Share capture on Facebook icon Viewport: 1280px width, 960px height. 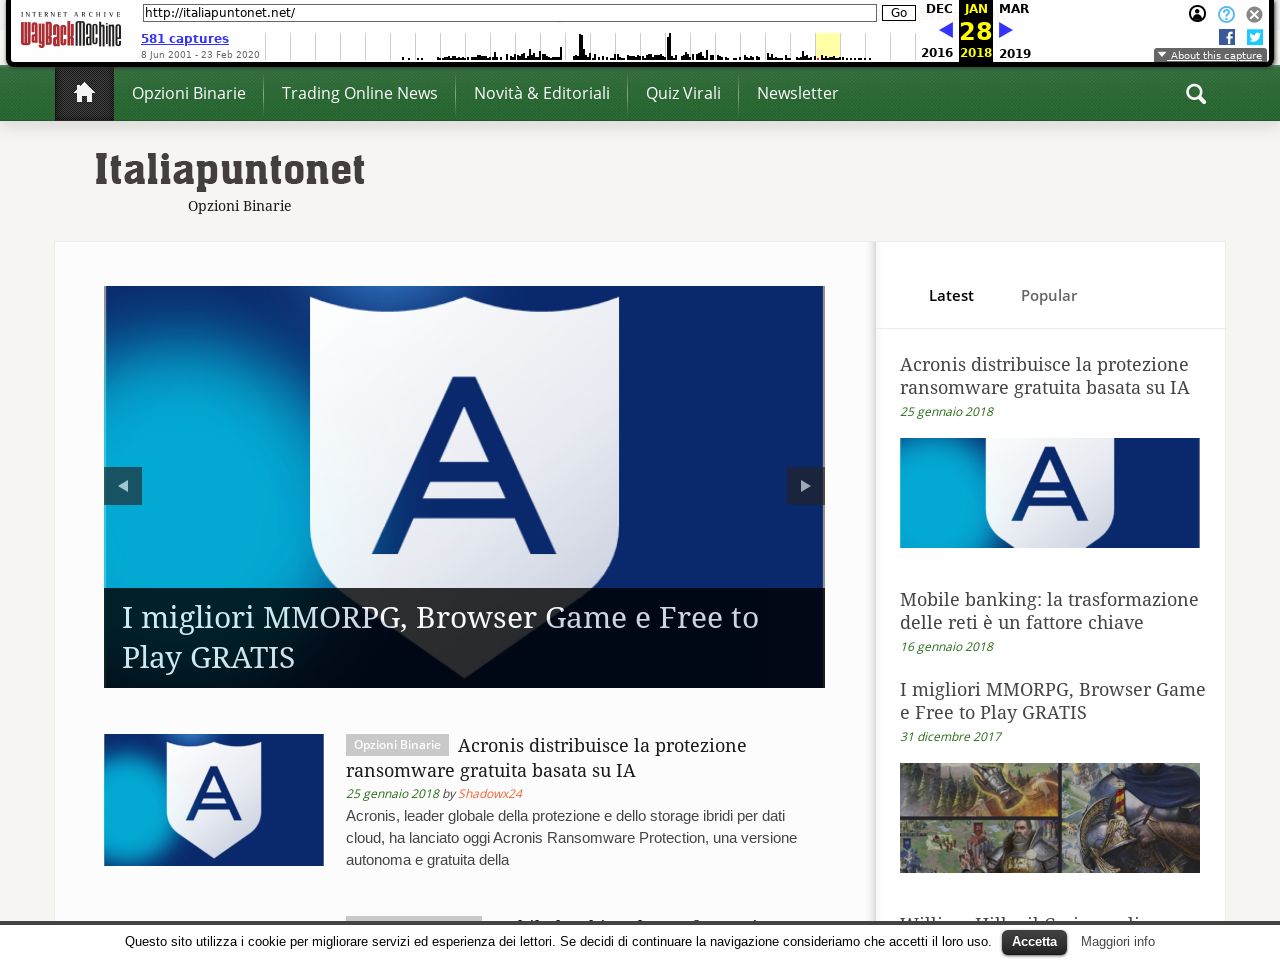click(1227, 37)
